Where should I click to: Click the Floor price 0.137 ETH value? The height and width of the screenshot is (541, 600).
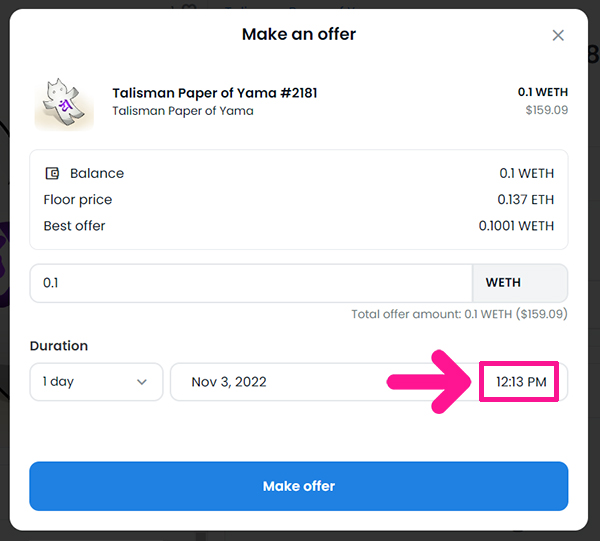coord(525,199)
